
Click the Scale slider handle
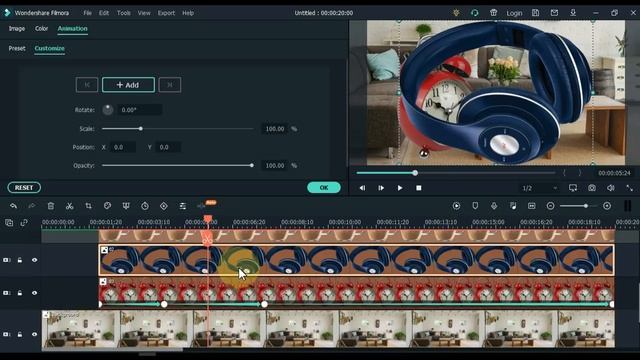tap(140, 129)
